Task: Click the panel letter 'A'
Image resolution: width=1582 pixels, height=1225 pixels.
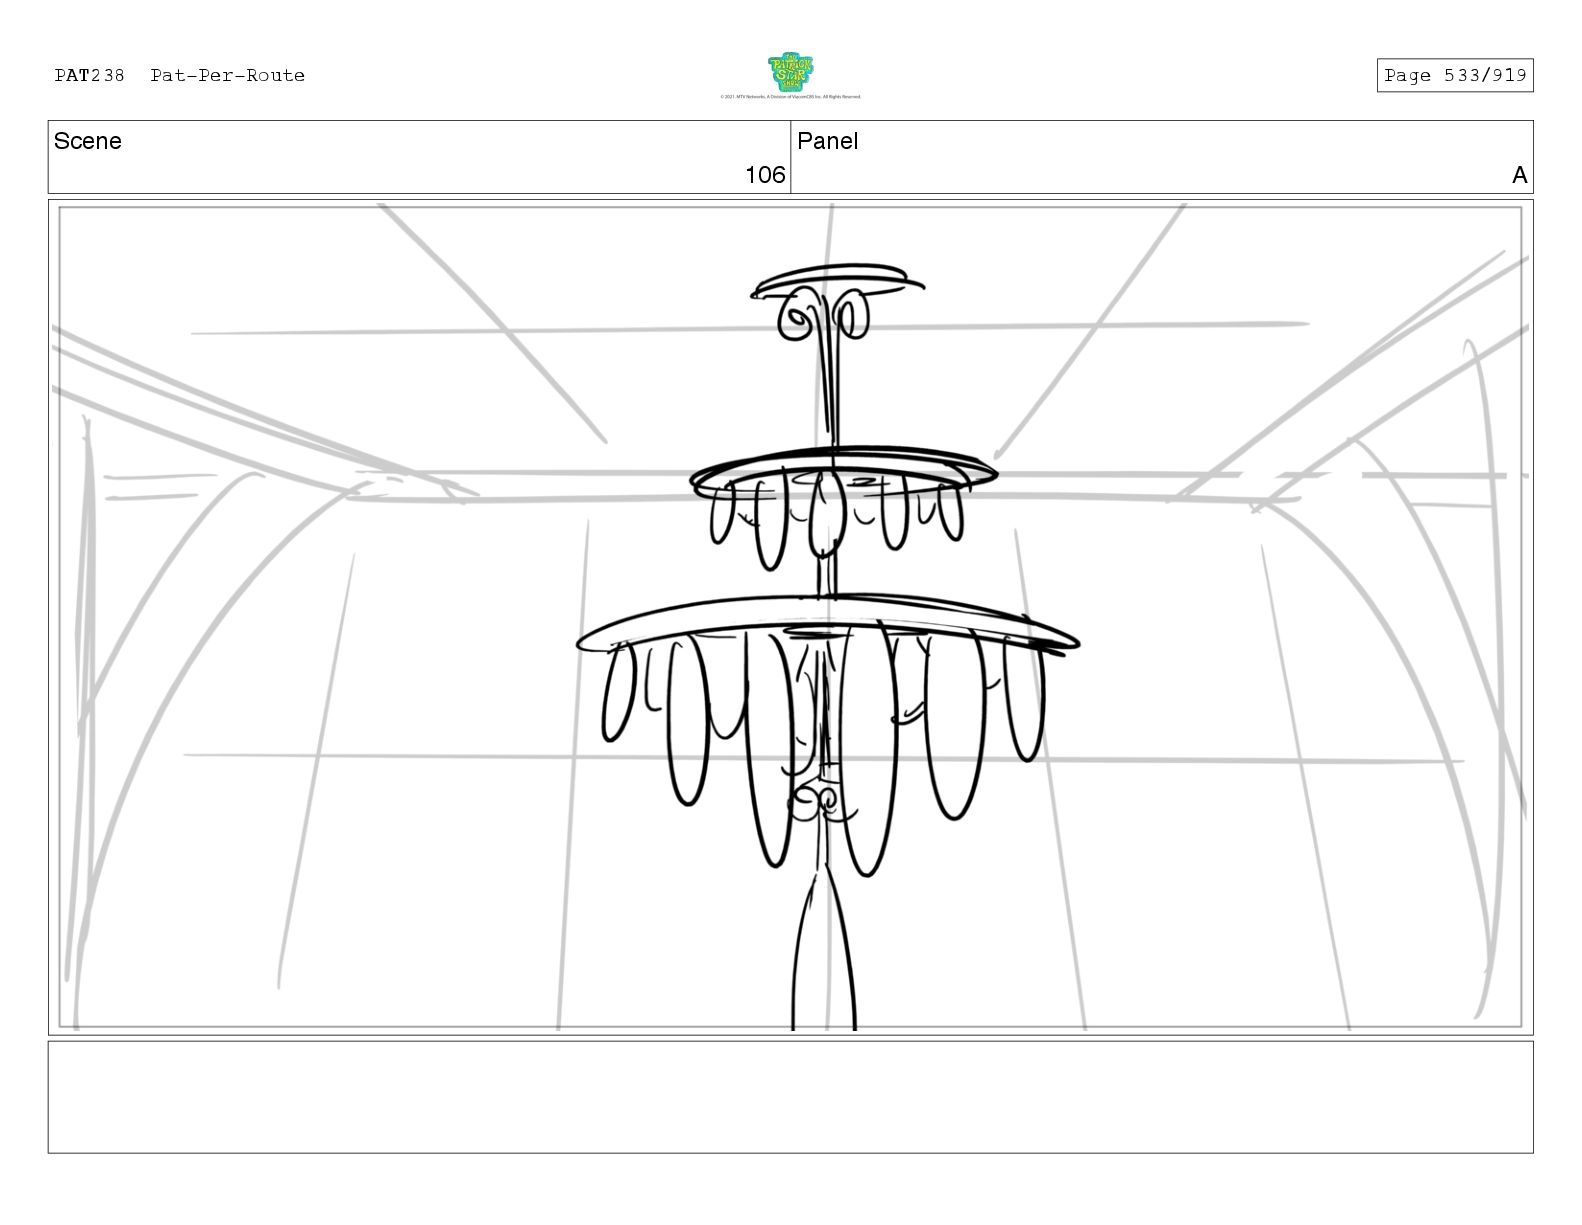Action: [x=1520, y=176]
